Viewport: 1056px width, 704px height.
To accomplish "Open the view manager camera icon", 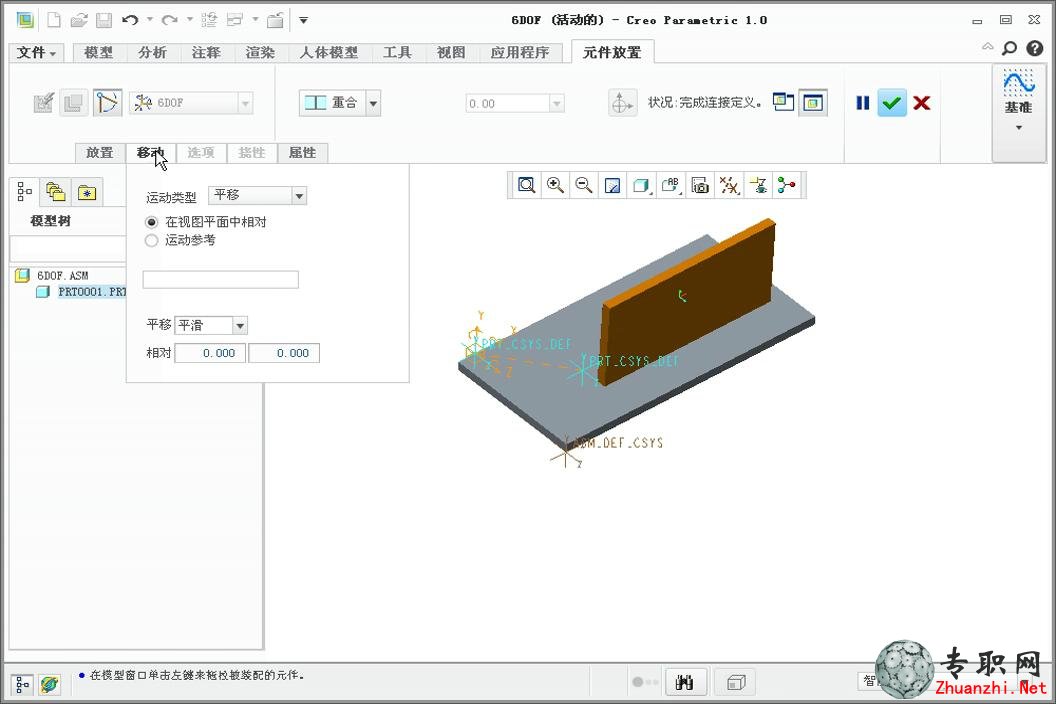I will coord(700,185).
